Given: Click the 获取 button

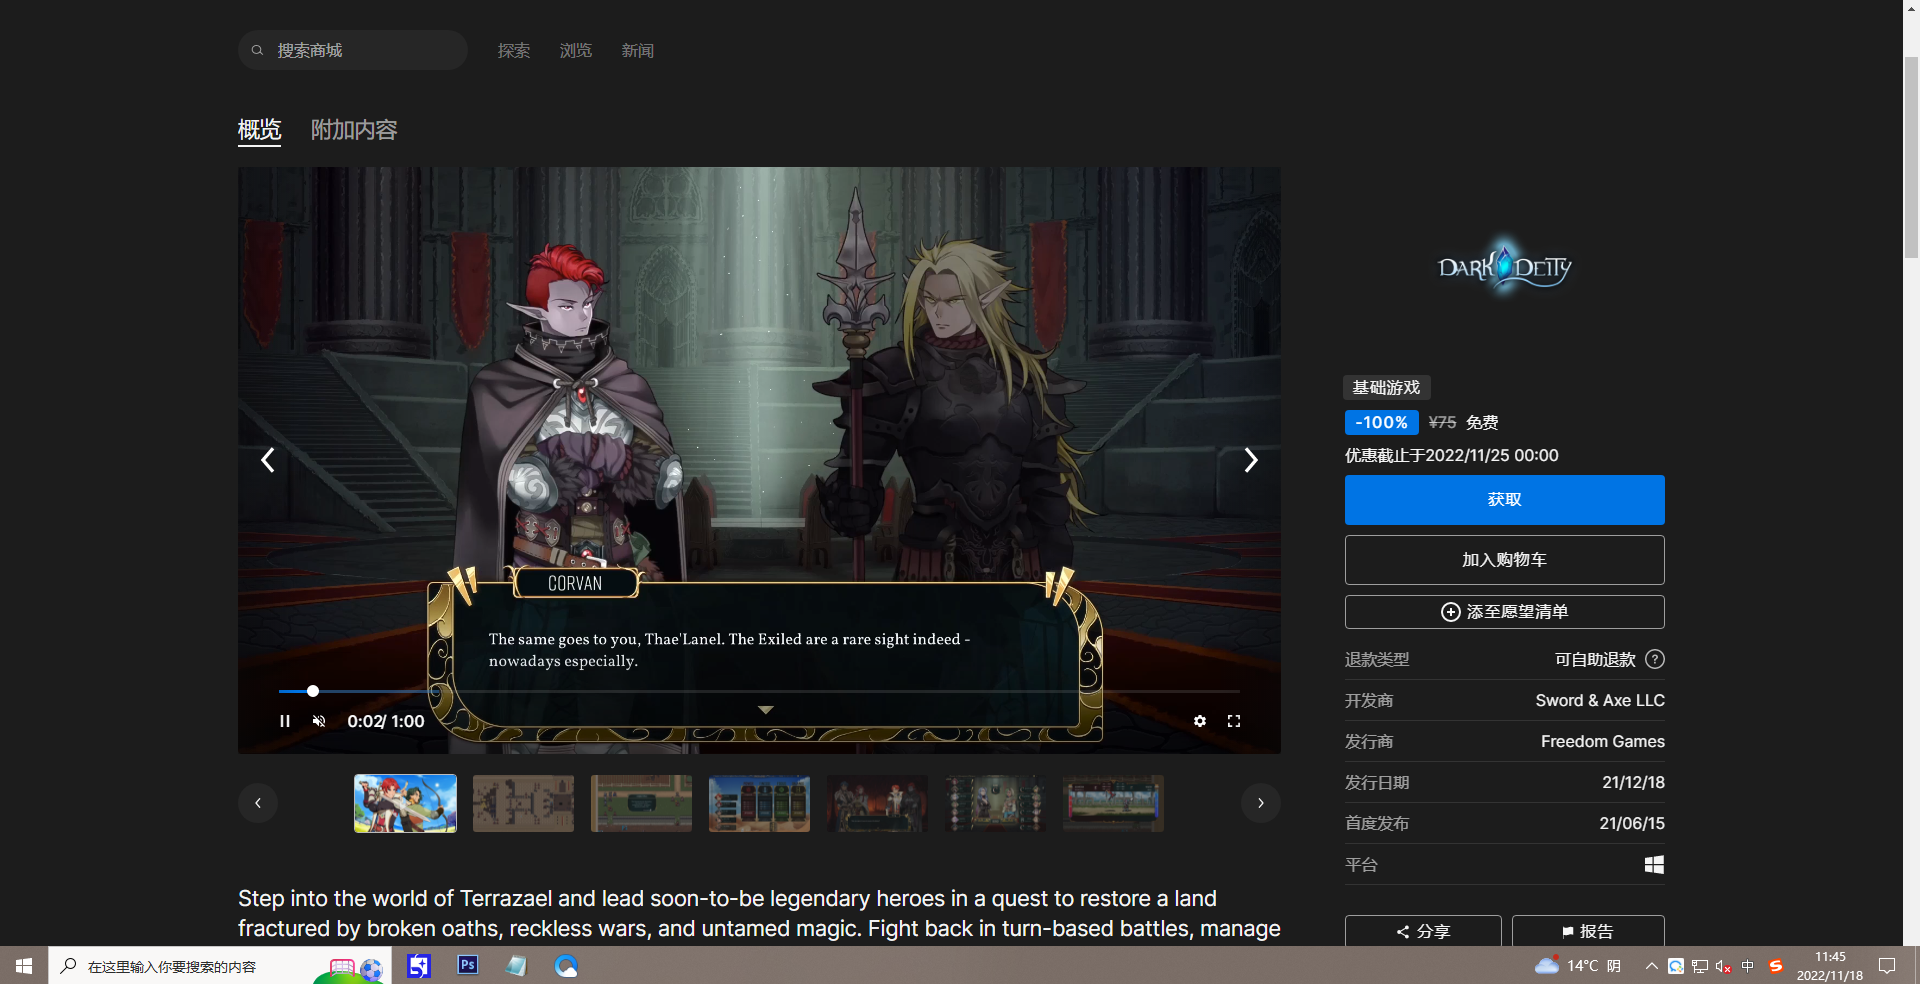Looking at the screenshot, I should 1504,500.
